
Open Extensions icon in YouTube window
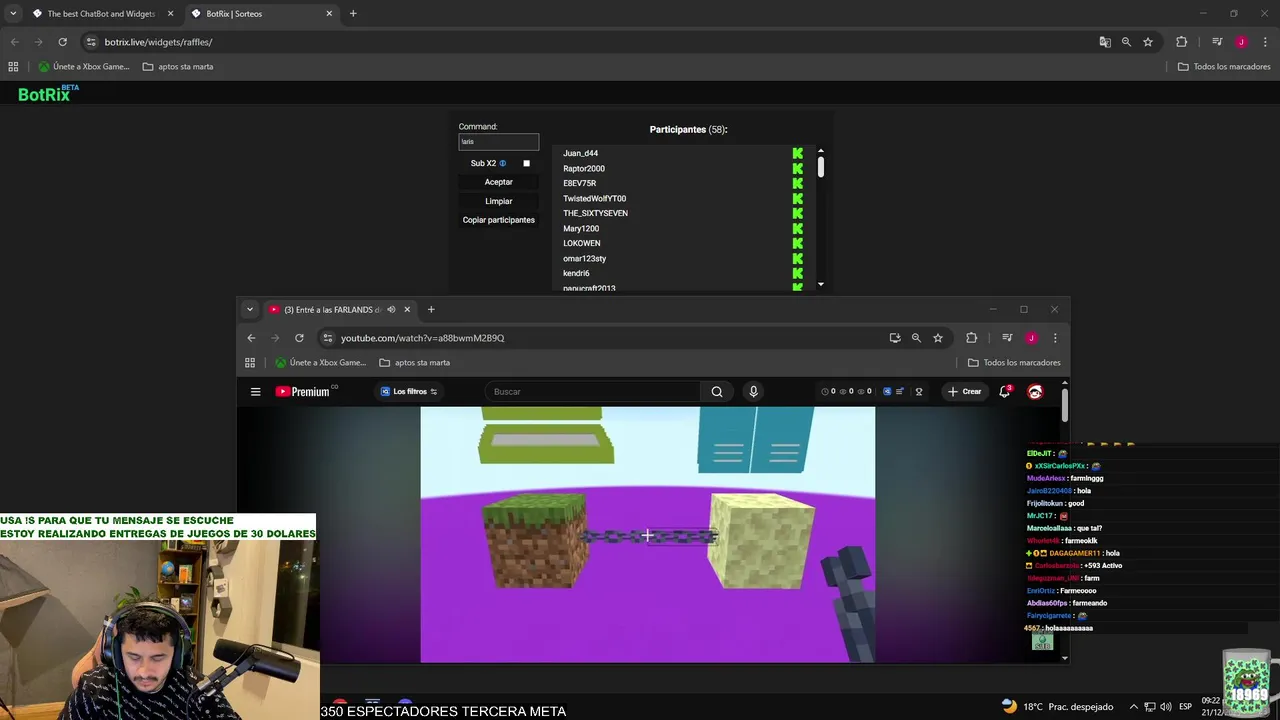971,338
